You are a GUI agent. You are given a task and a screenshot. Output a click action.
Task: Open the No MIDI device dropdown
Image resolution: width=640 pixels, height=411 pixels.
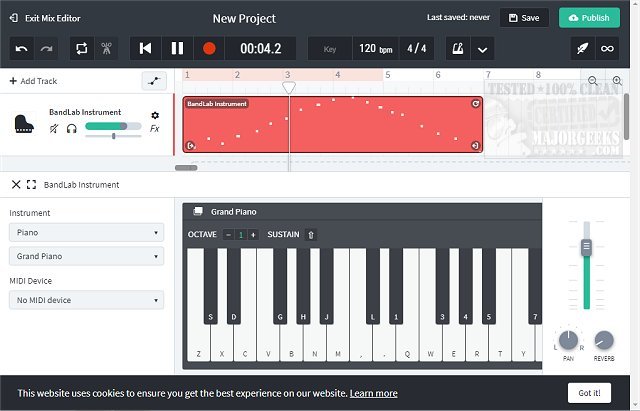87,300
